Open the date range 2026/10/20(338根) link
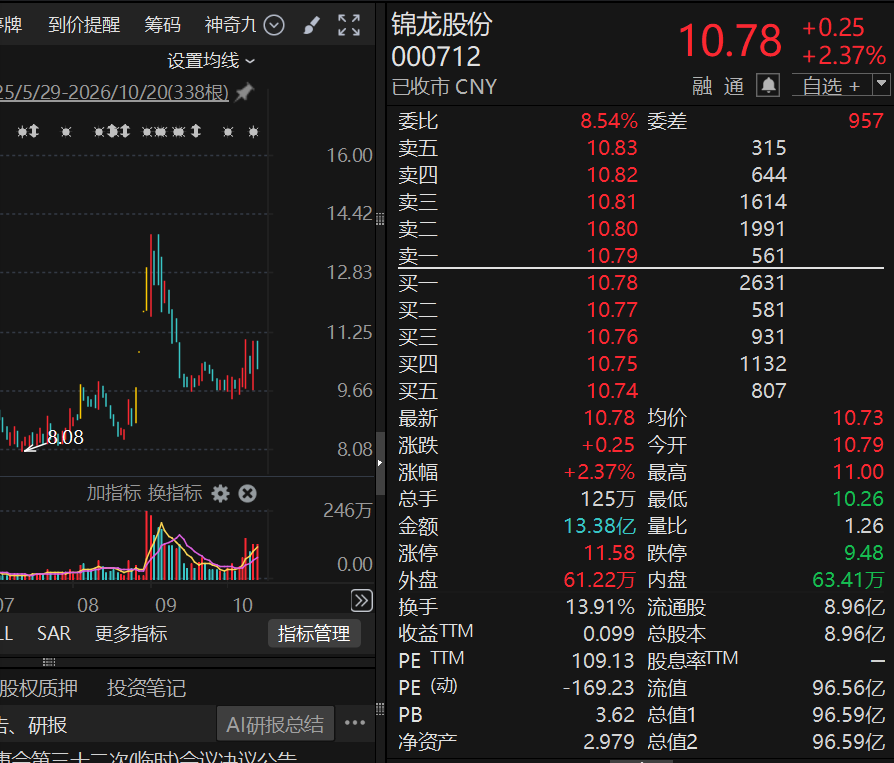Image resolution: width=894 pixels, height=763 pixels. click(114, 92)
